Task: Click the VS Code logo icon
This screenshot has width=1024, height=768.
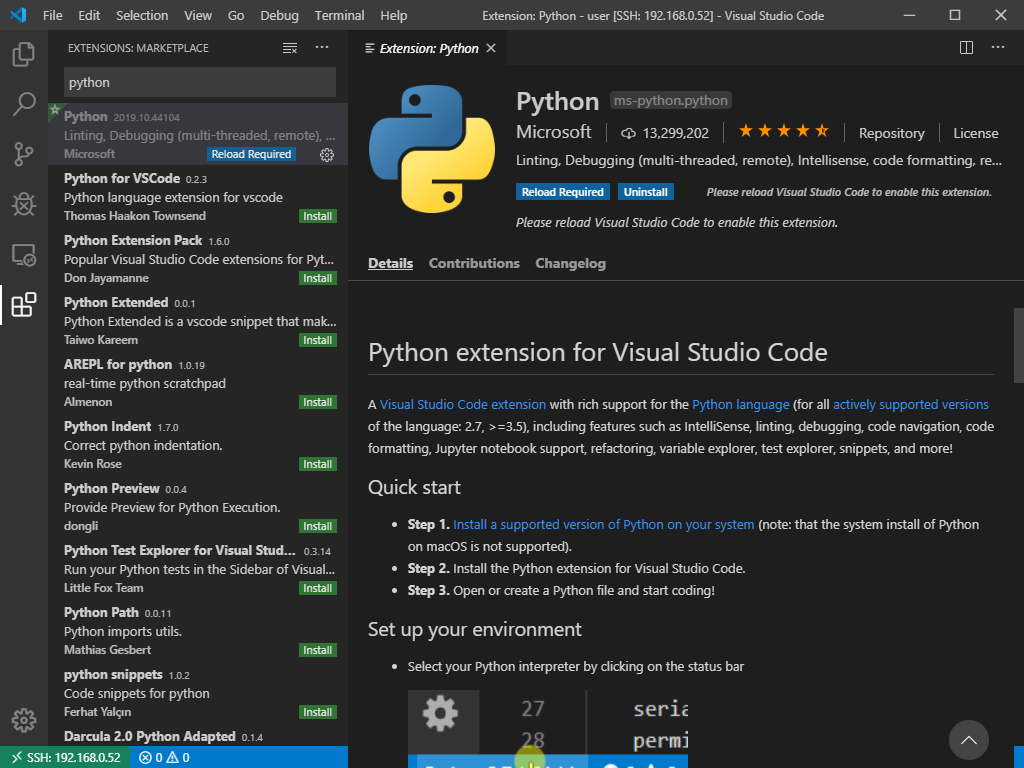Action: coord(18,15)
